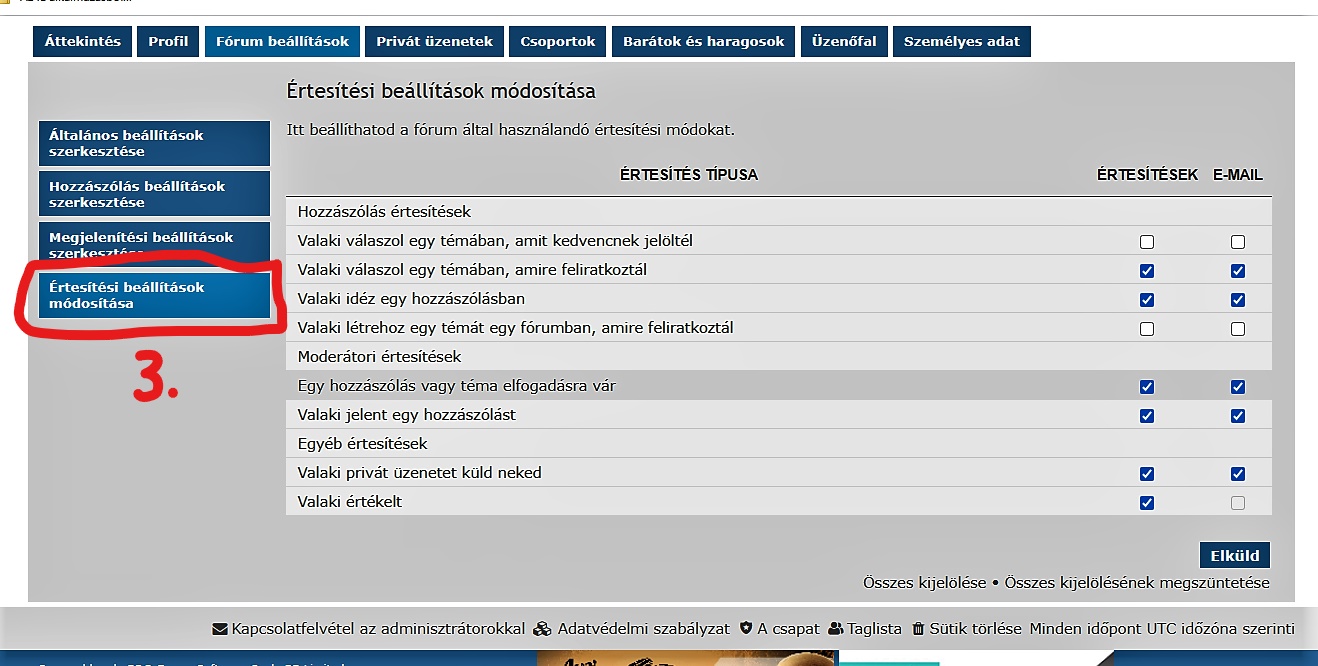The image size is (1318, 666).
Task: Open 'Hozzászólás beállítások szerkesztése' settings
Action: coord(154,193)
